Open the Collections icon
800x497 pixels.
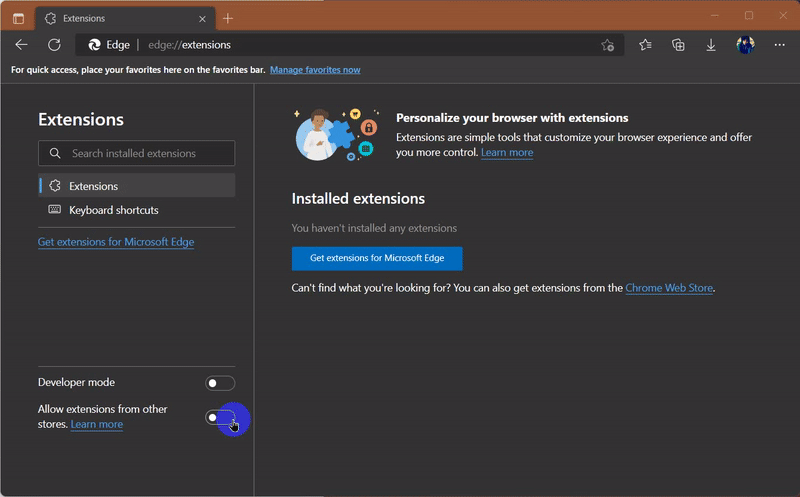pos(678,45)
